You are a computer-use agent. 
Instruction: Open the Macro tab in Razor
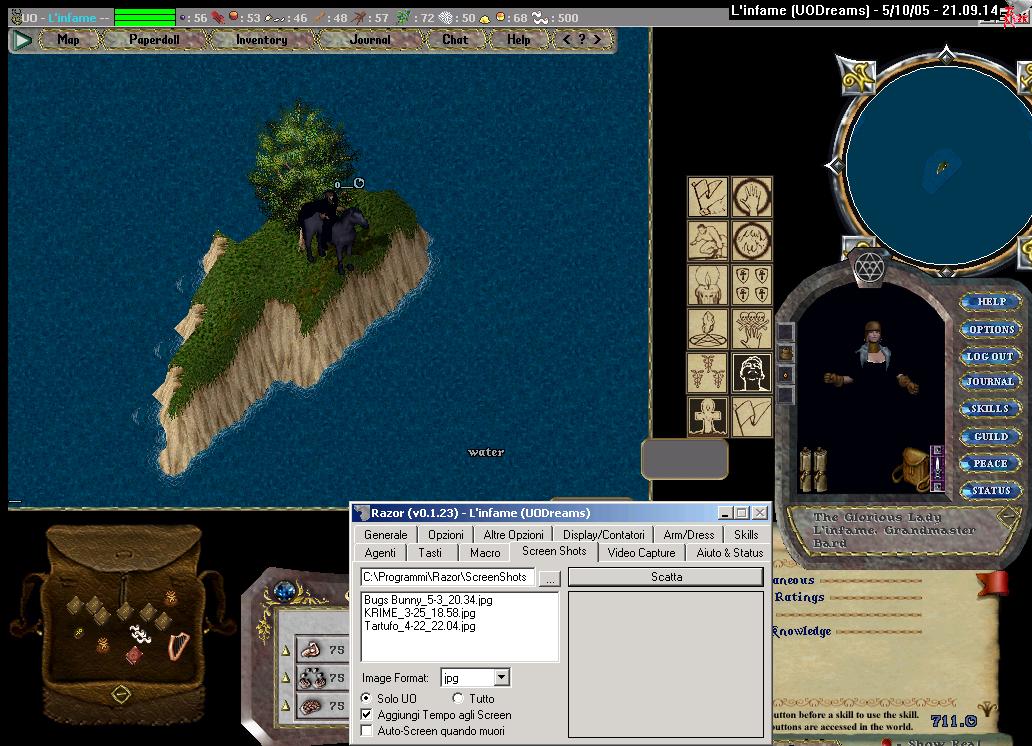tap(485, 553)
